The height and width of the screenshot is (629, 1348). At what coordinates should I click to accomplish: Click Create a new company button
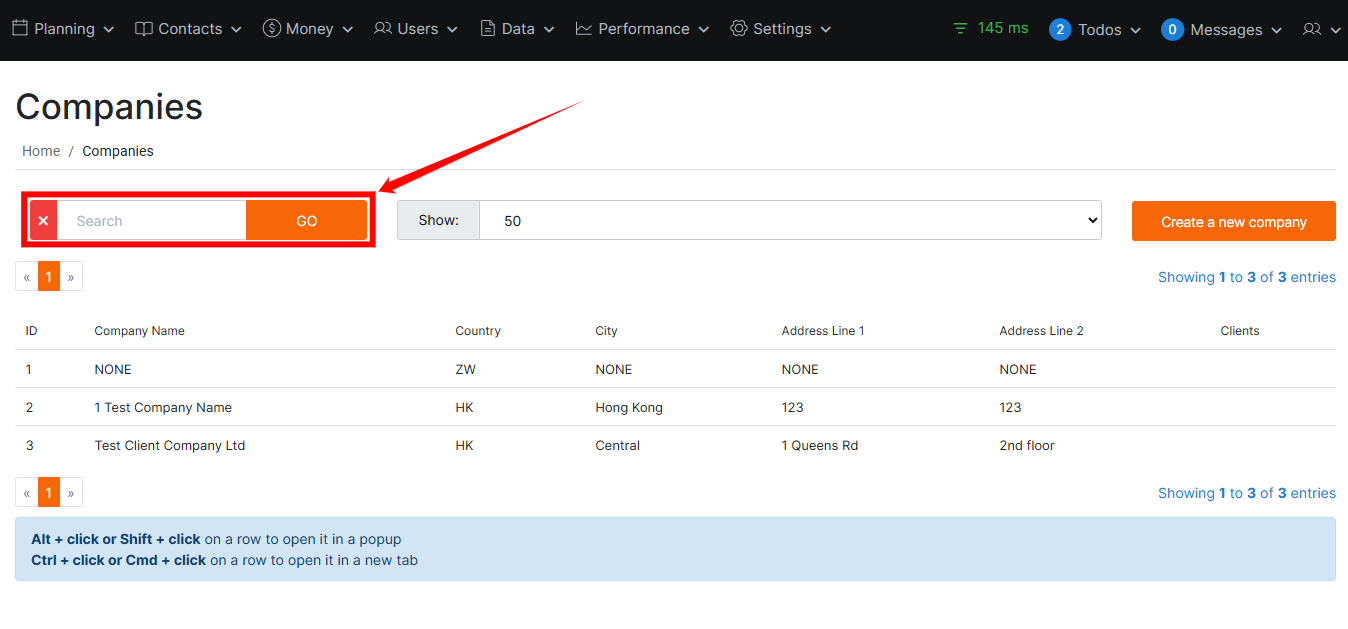[x=1233, y=222]
